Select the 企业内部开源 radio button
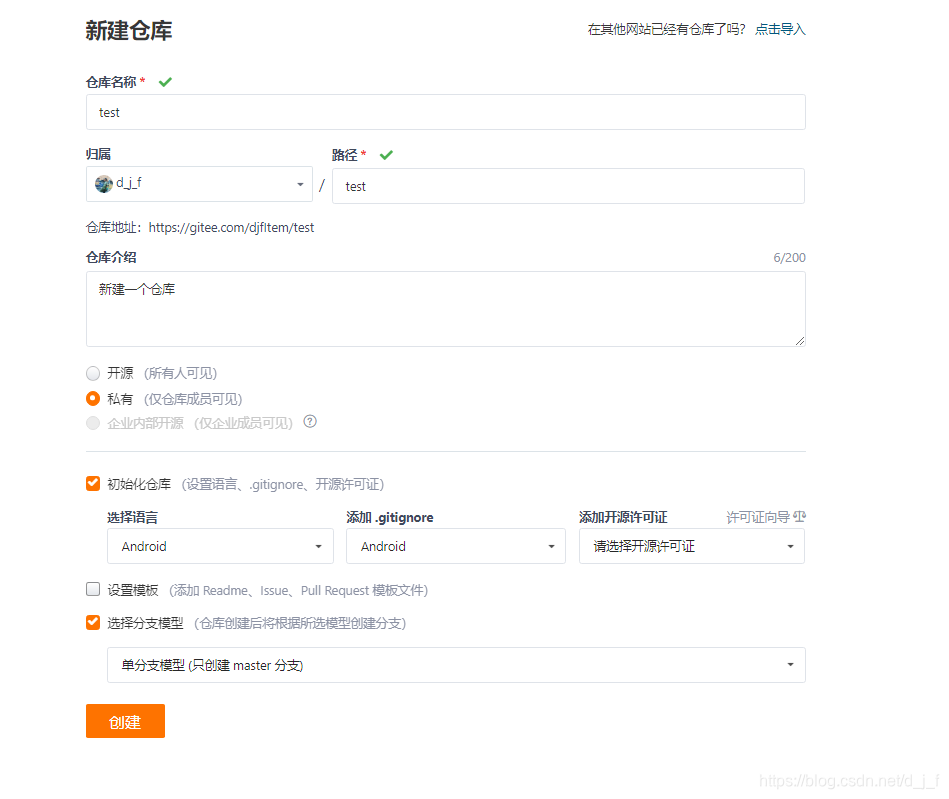The height and width of the screenshot is (799, 949). tap(93, 423)
